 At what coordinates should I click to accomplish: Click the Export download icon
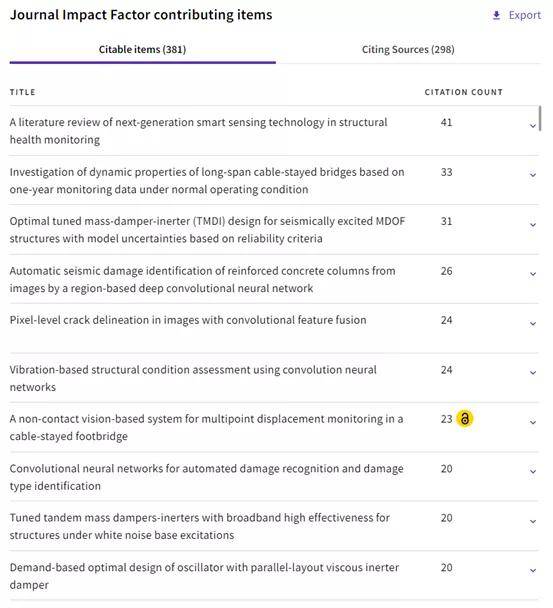(x=496, y=16)
